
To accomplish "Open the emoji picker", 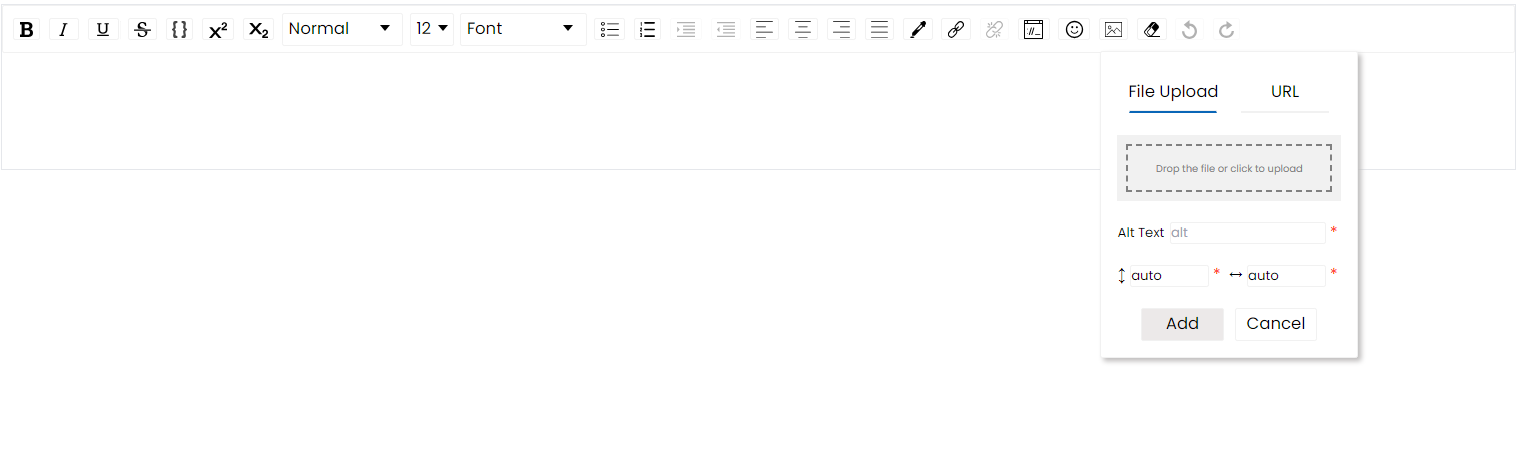I will click(1074, 29).
